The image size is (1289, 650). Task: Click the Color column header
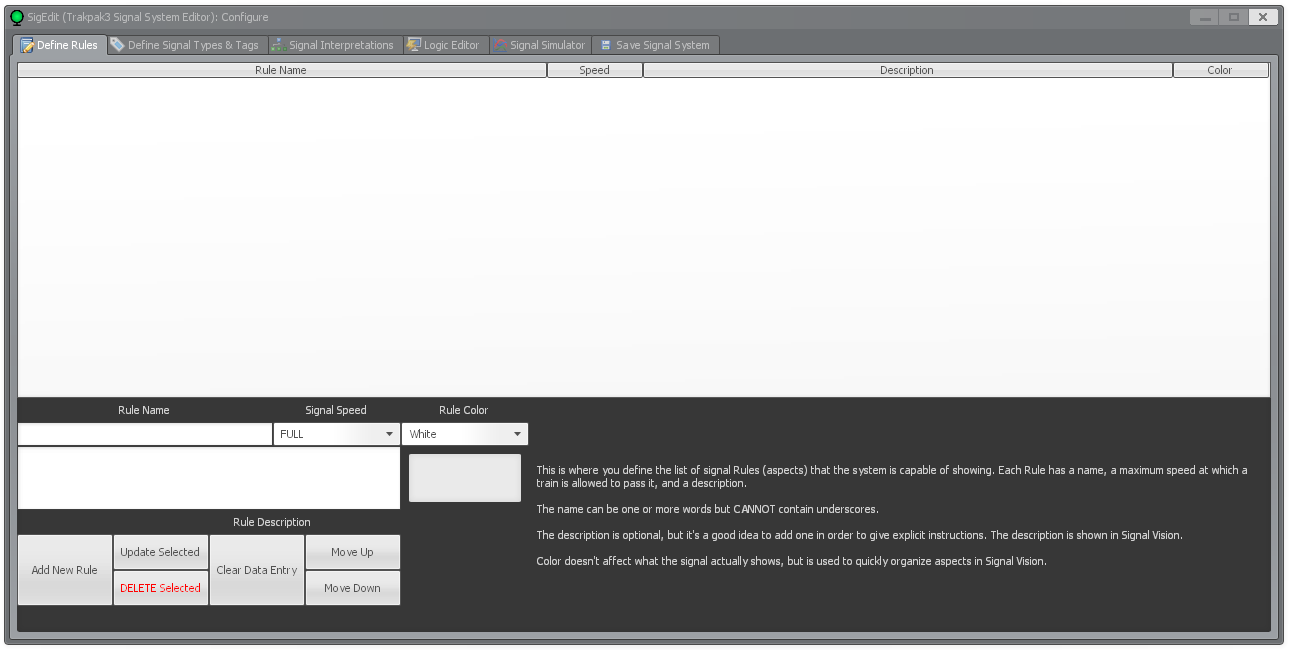click(x=1220, y=70)
